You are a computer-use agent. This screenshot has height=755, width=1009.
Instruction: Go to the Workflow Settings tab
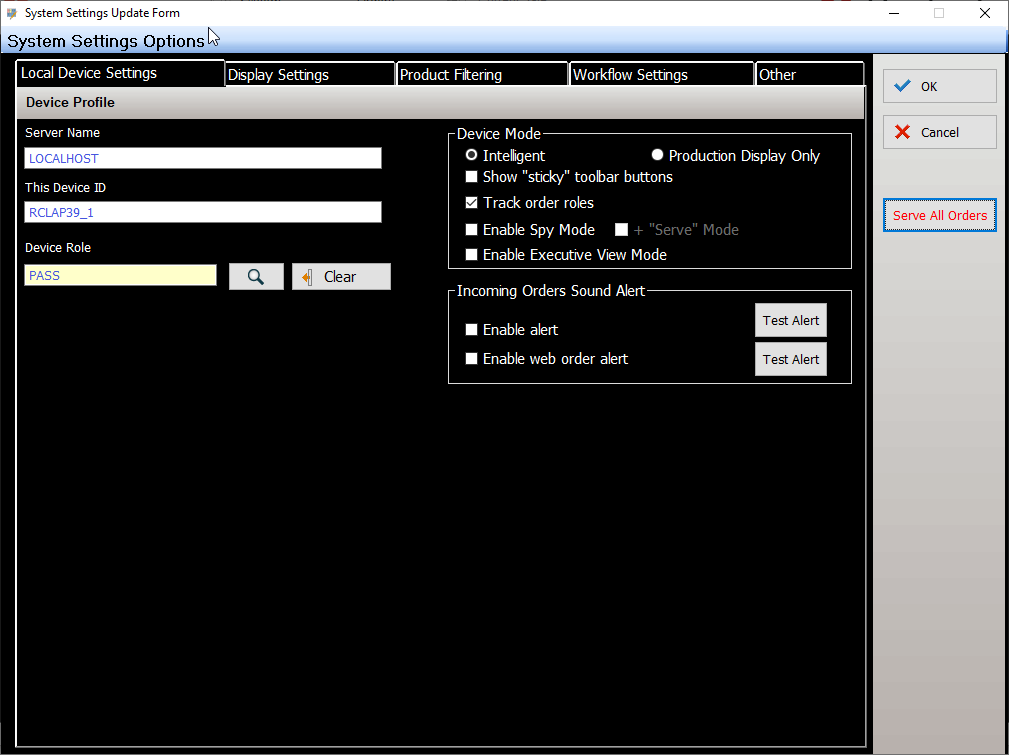[662, 74]
